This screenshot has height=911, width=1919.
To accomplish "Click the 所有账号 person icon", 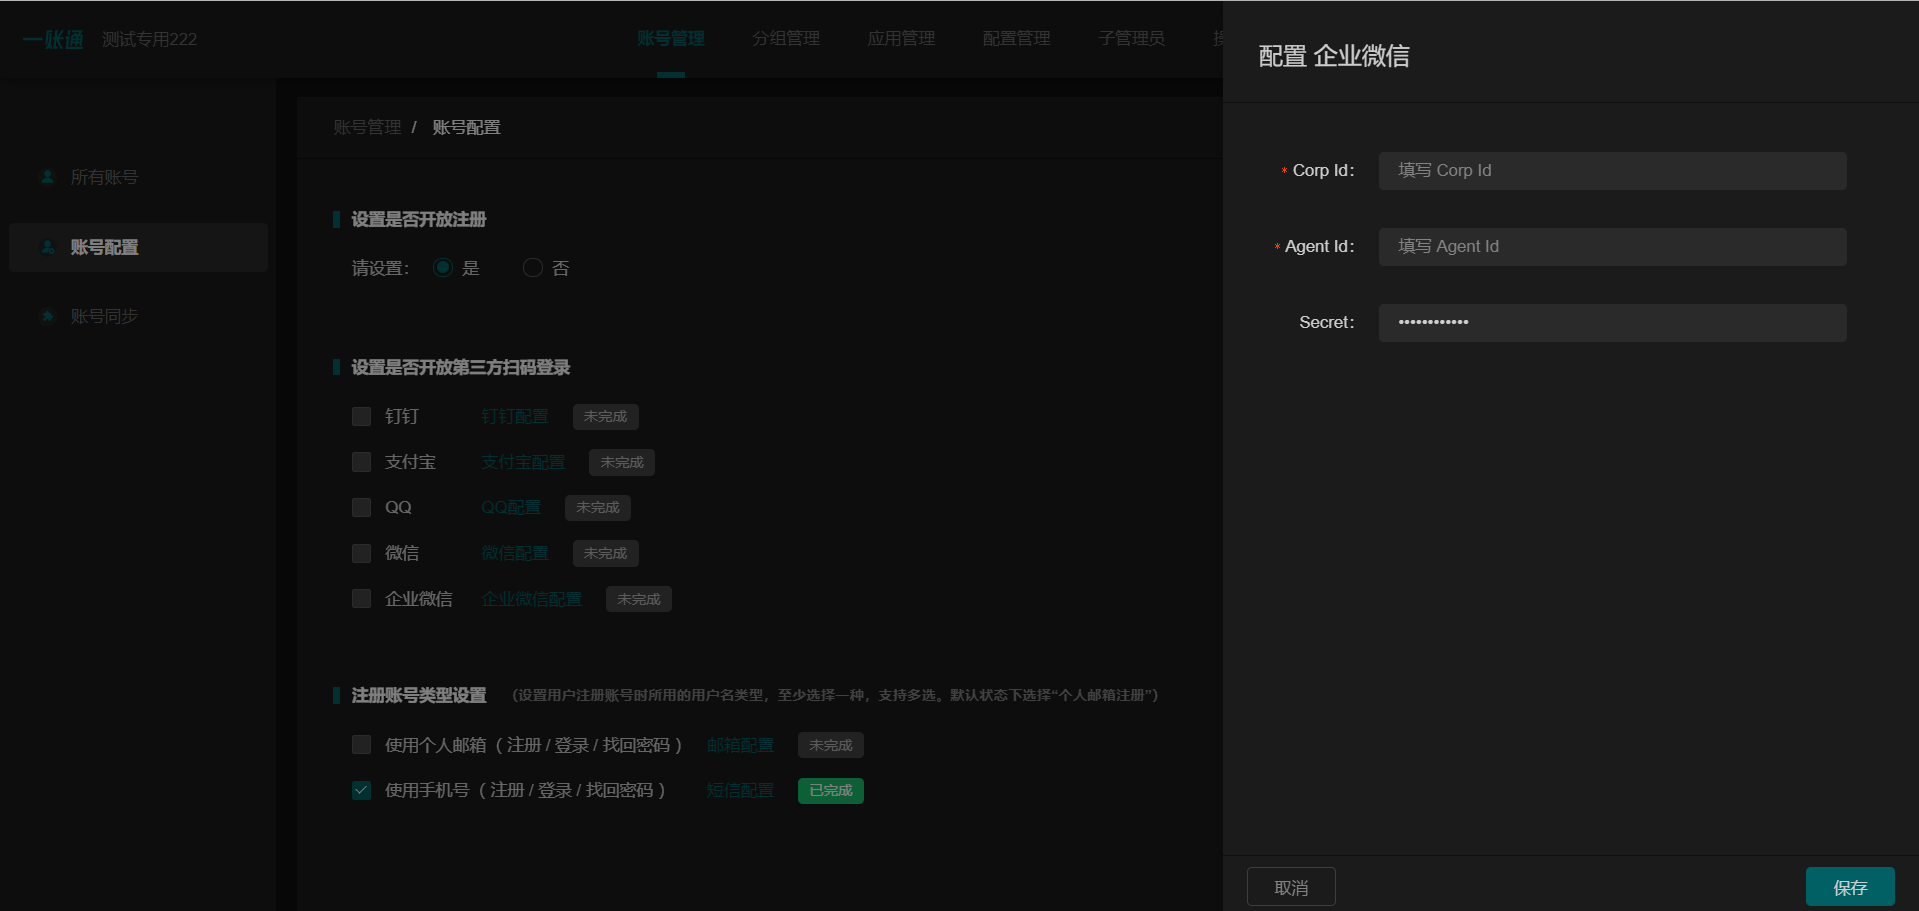I will [46, 177].
